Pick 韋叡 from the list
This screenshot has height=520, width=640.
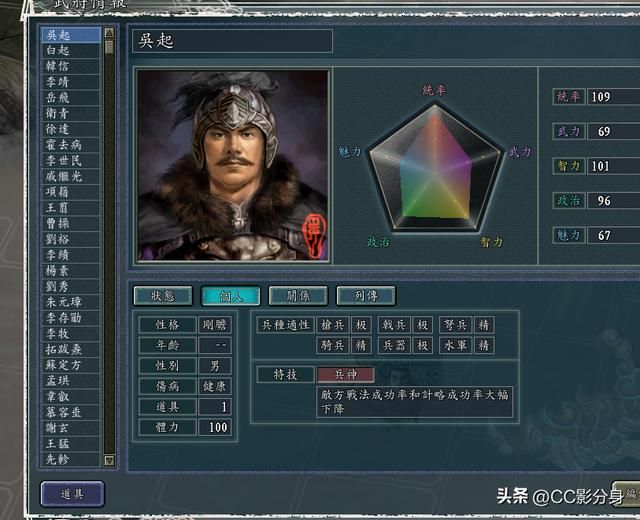[71, 396]
